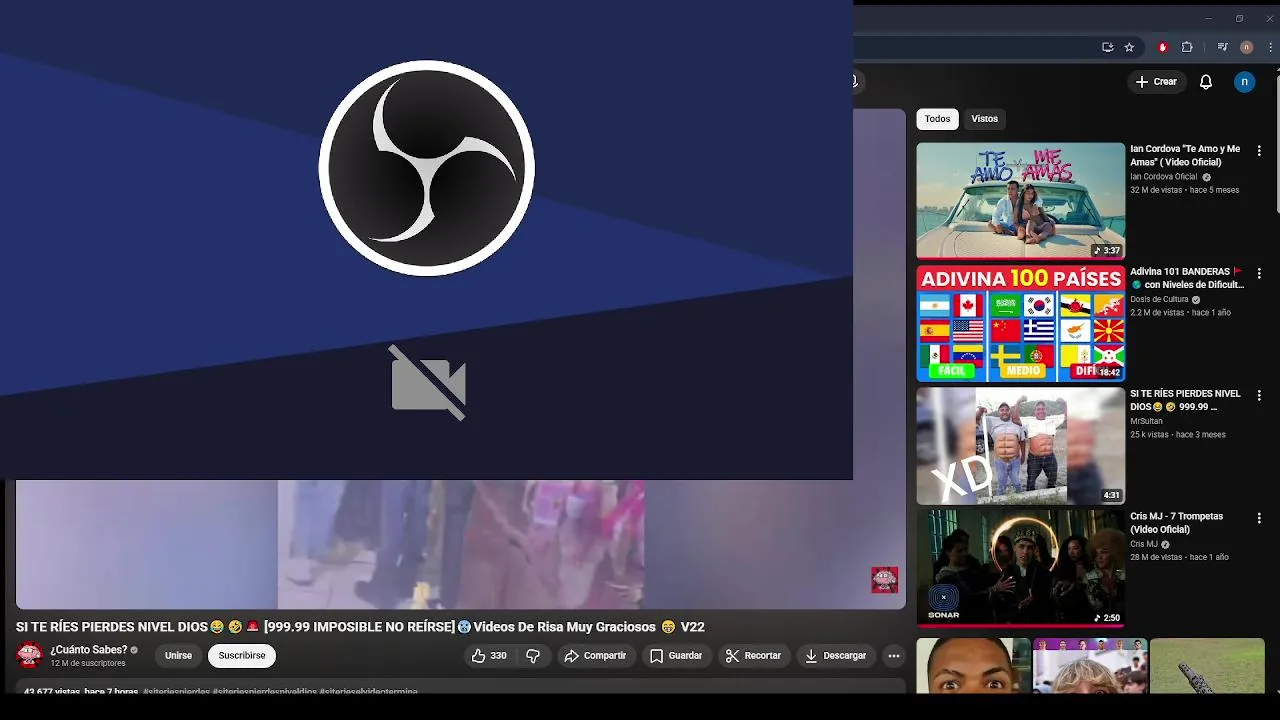Open the Chrome extensions puzzle icon

[1187, 47]
